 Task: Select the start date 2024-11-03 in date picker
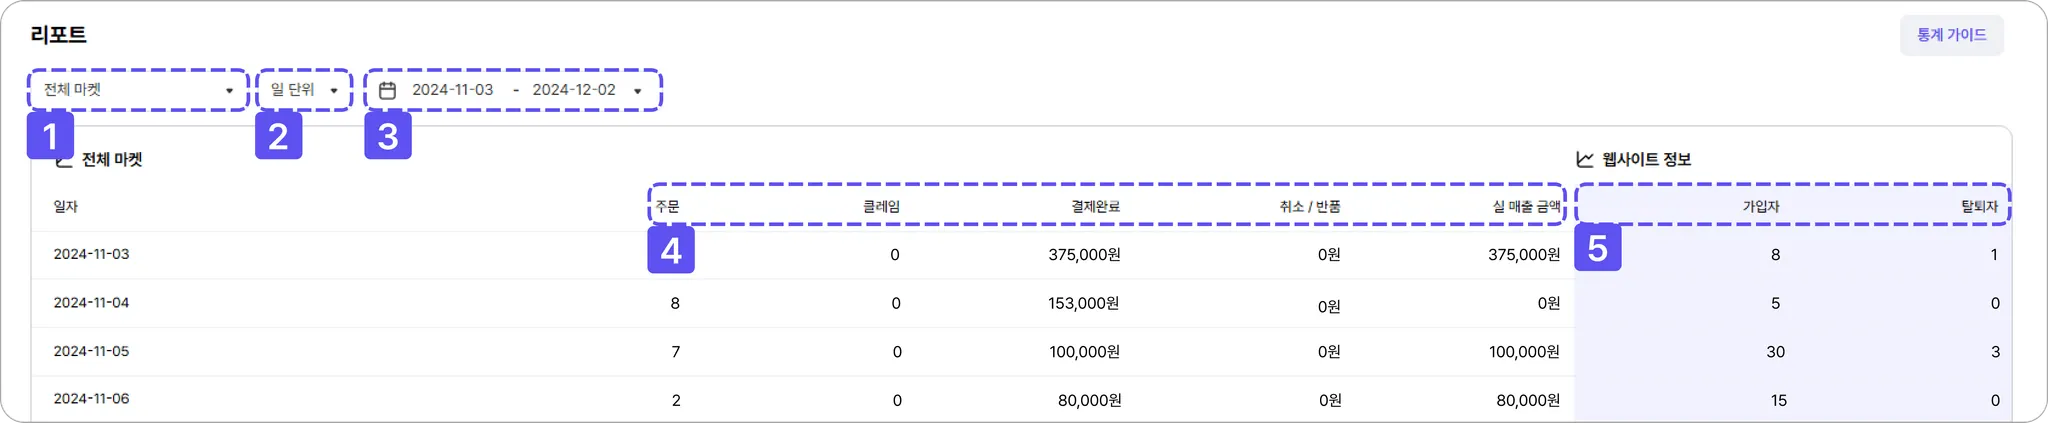(x=452, y=90)
